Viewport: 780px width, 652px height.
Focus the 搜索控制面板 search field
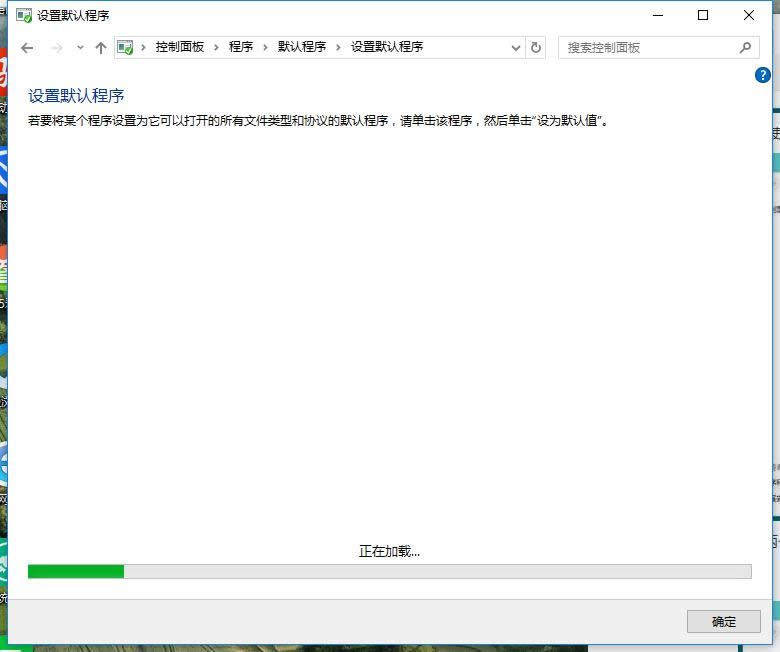click(650, 47)
